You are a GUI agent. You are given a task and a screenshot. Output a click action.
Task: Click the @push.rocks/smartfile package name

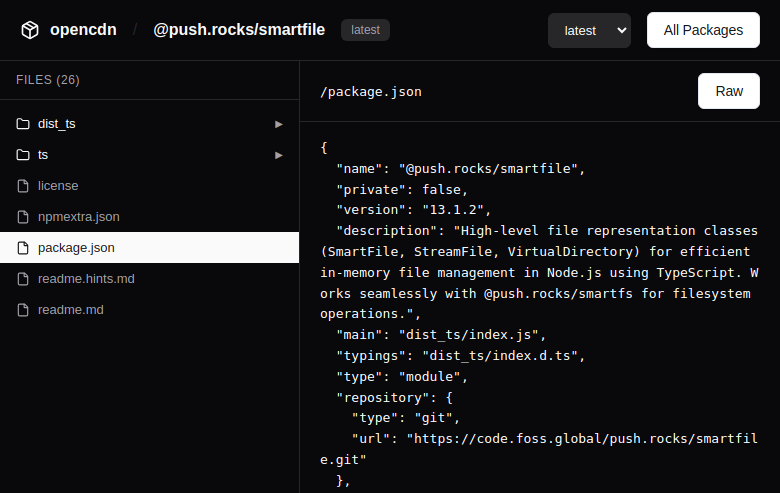(x=239, y=30)
